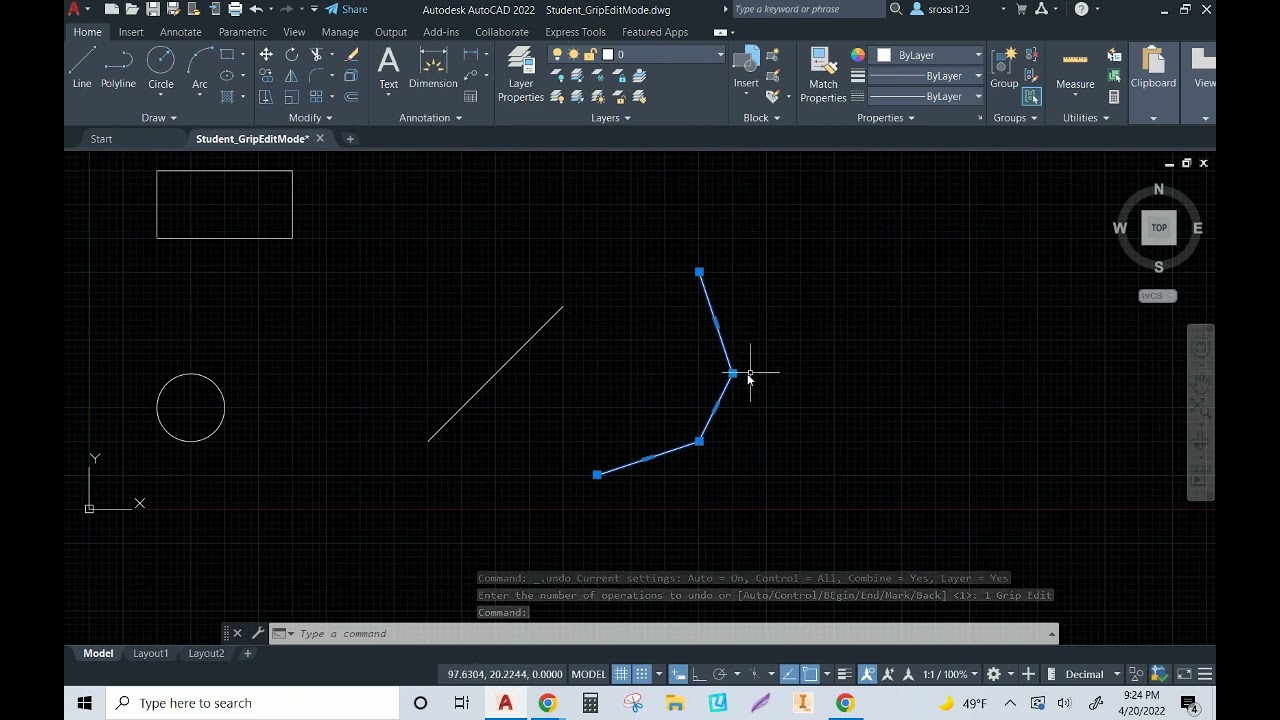1280x720 pixels.
Task: Click the Group tool
Action: point(1004,68)
